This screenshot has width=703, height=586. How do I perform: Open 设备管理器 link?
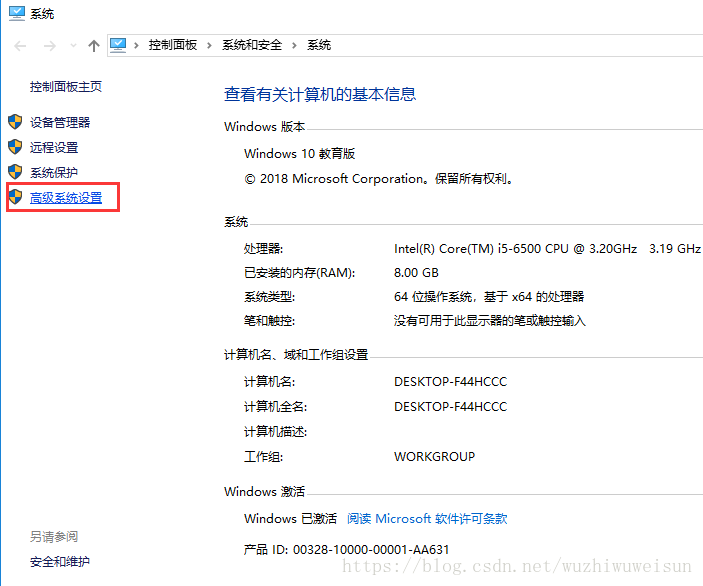pyautogui.click(x=60, y=122)
